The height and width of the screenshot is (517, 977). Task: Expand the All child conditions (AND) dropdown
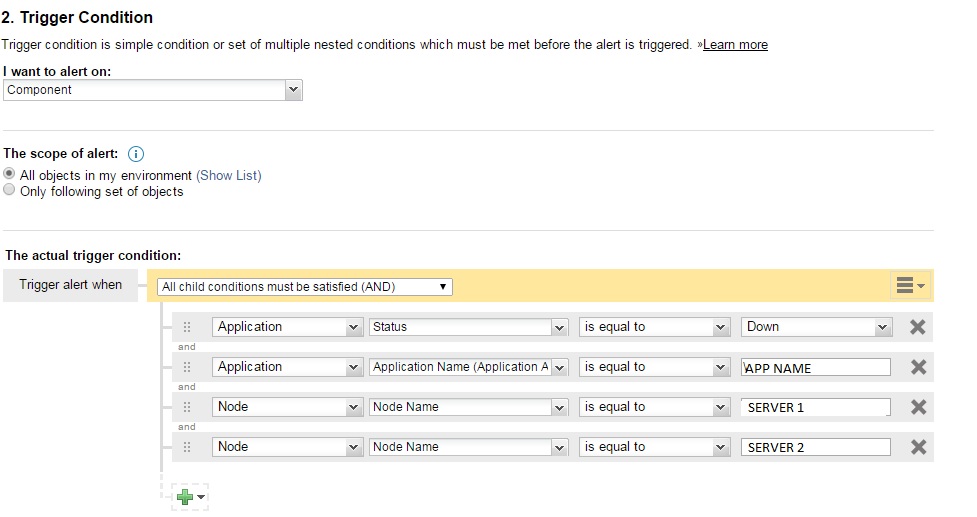[305, 287]
